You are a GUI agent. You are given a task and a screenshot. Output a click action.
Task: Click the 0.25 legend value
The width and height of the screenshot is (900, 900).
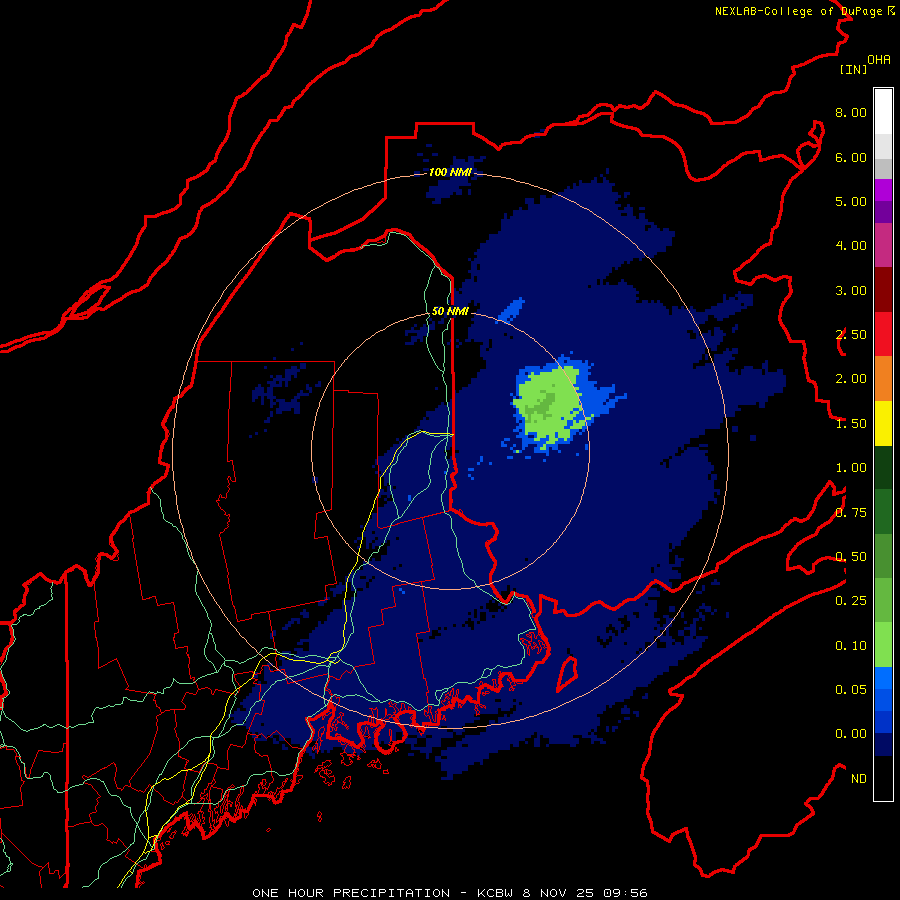pyautogui.click(x=851, y=601)
